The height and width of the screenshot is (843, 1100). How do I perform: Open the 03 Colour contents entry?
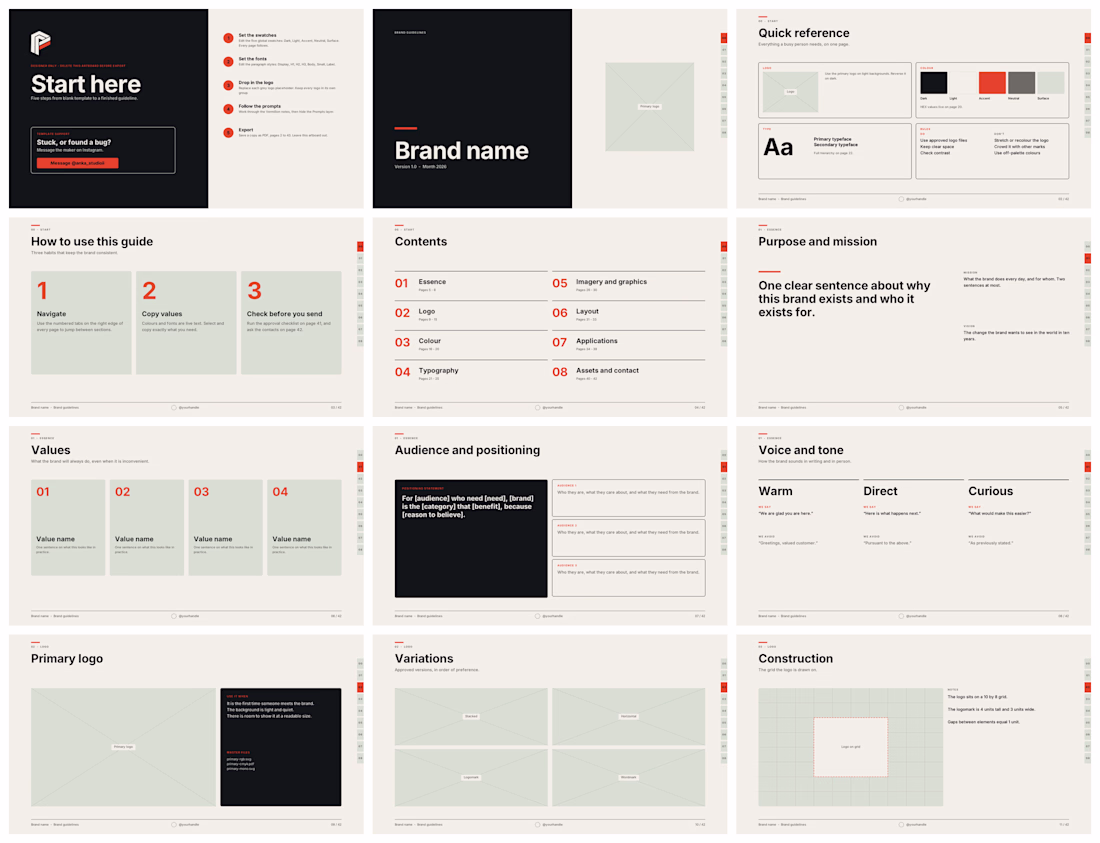[x=471, y=344]
